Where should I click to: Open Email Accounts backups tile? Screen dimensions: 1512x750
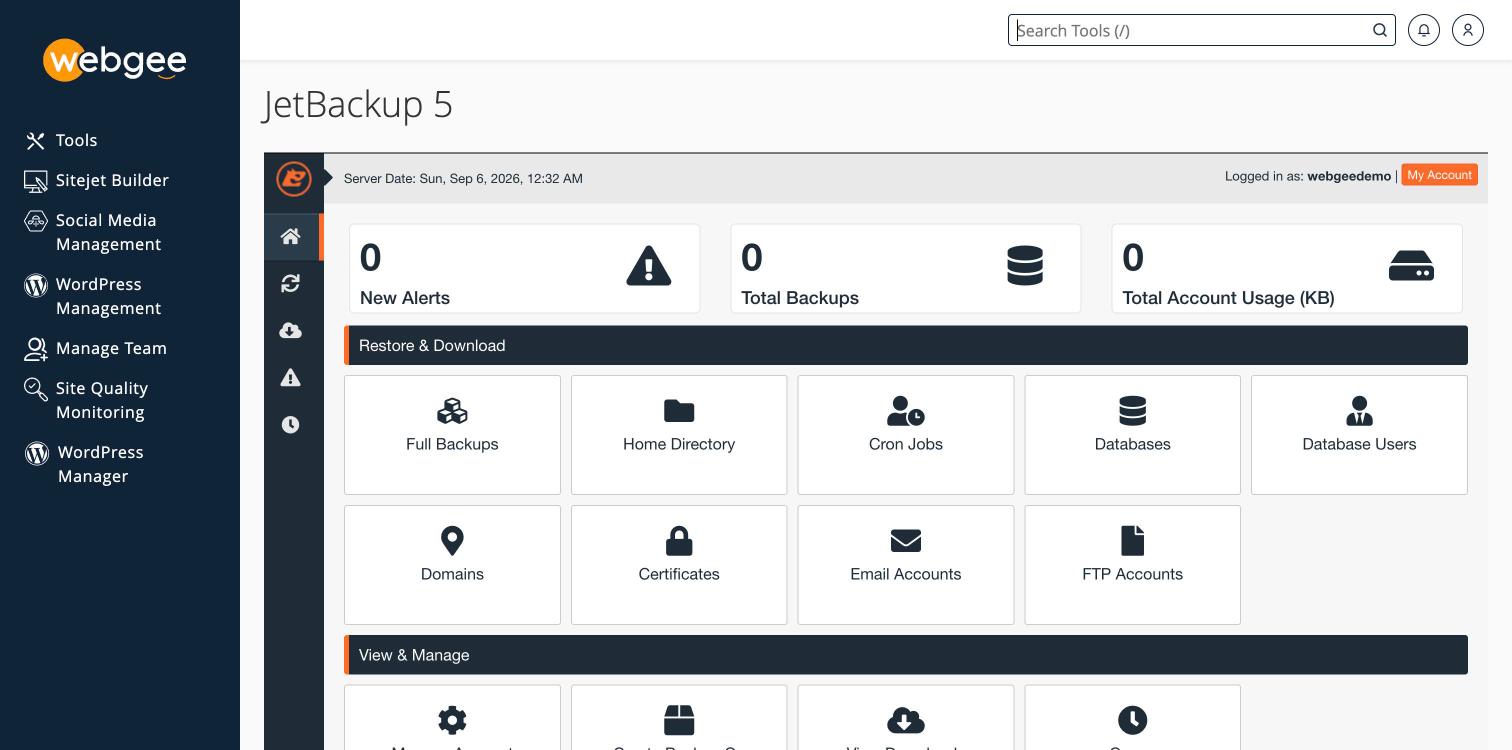point(906,565)
